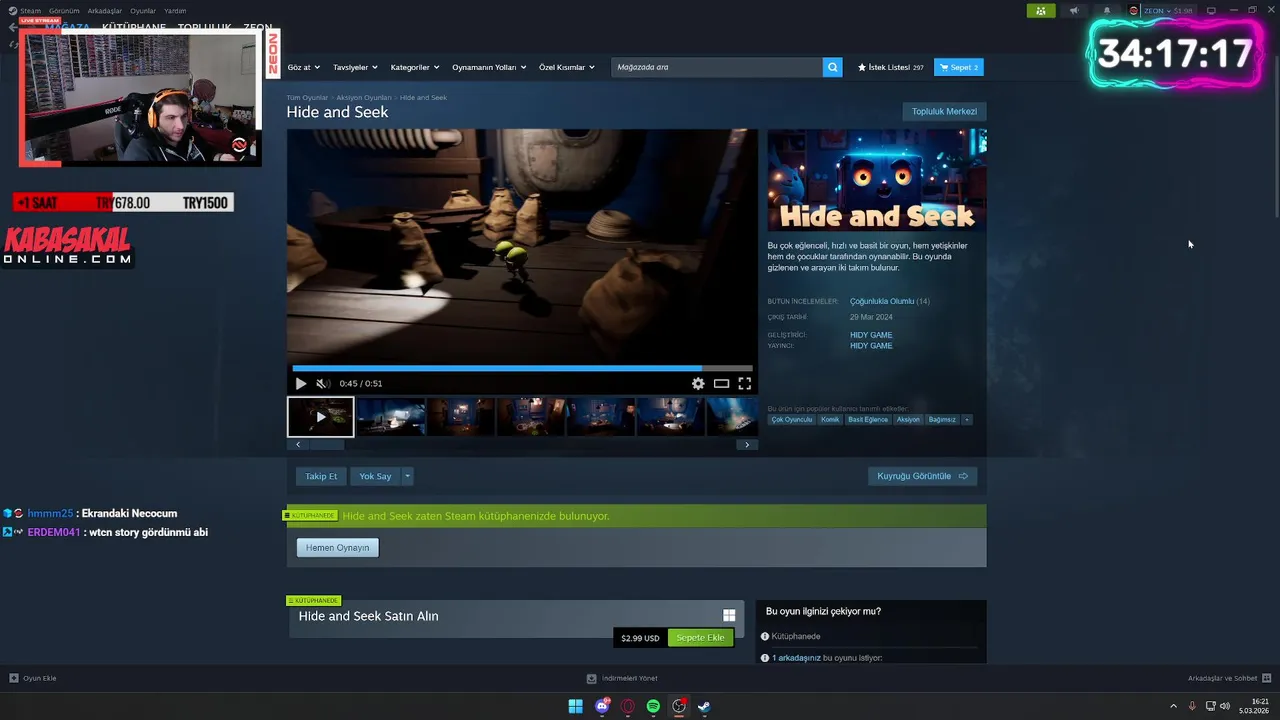Open Discord from the taskbar
The image size is (1280, 720).
[602, 706]
